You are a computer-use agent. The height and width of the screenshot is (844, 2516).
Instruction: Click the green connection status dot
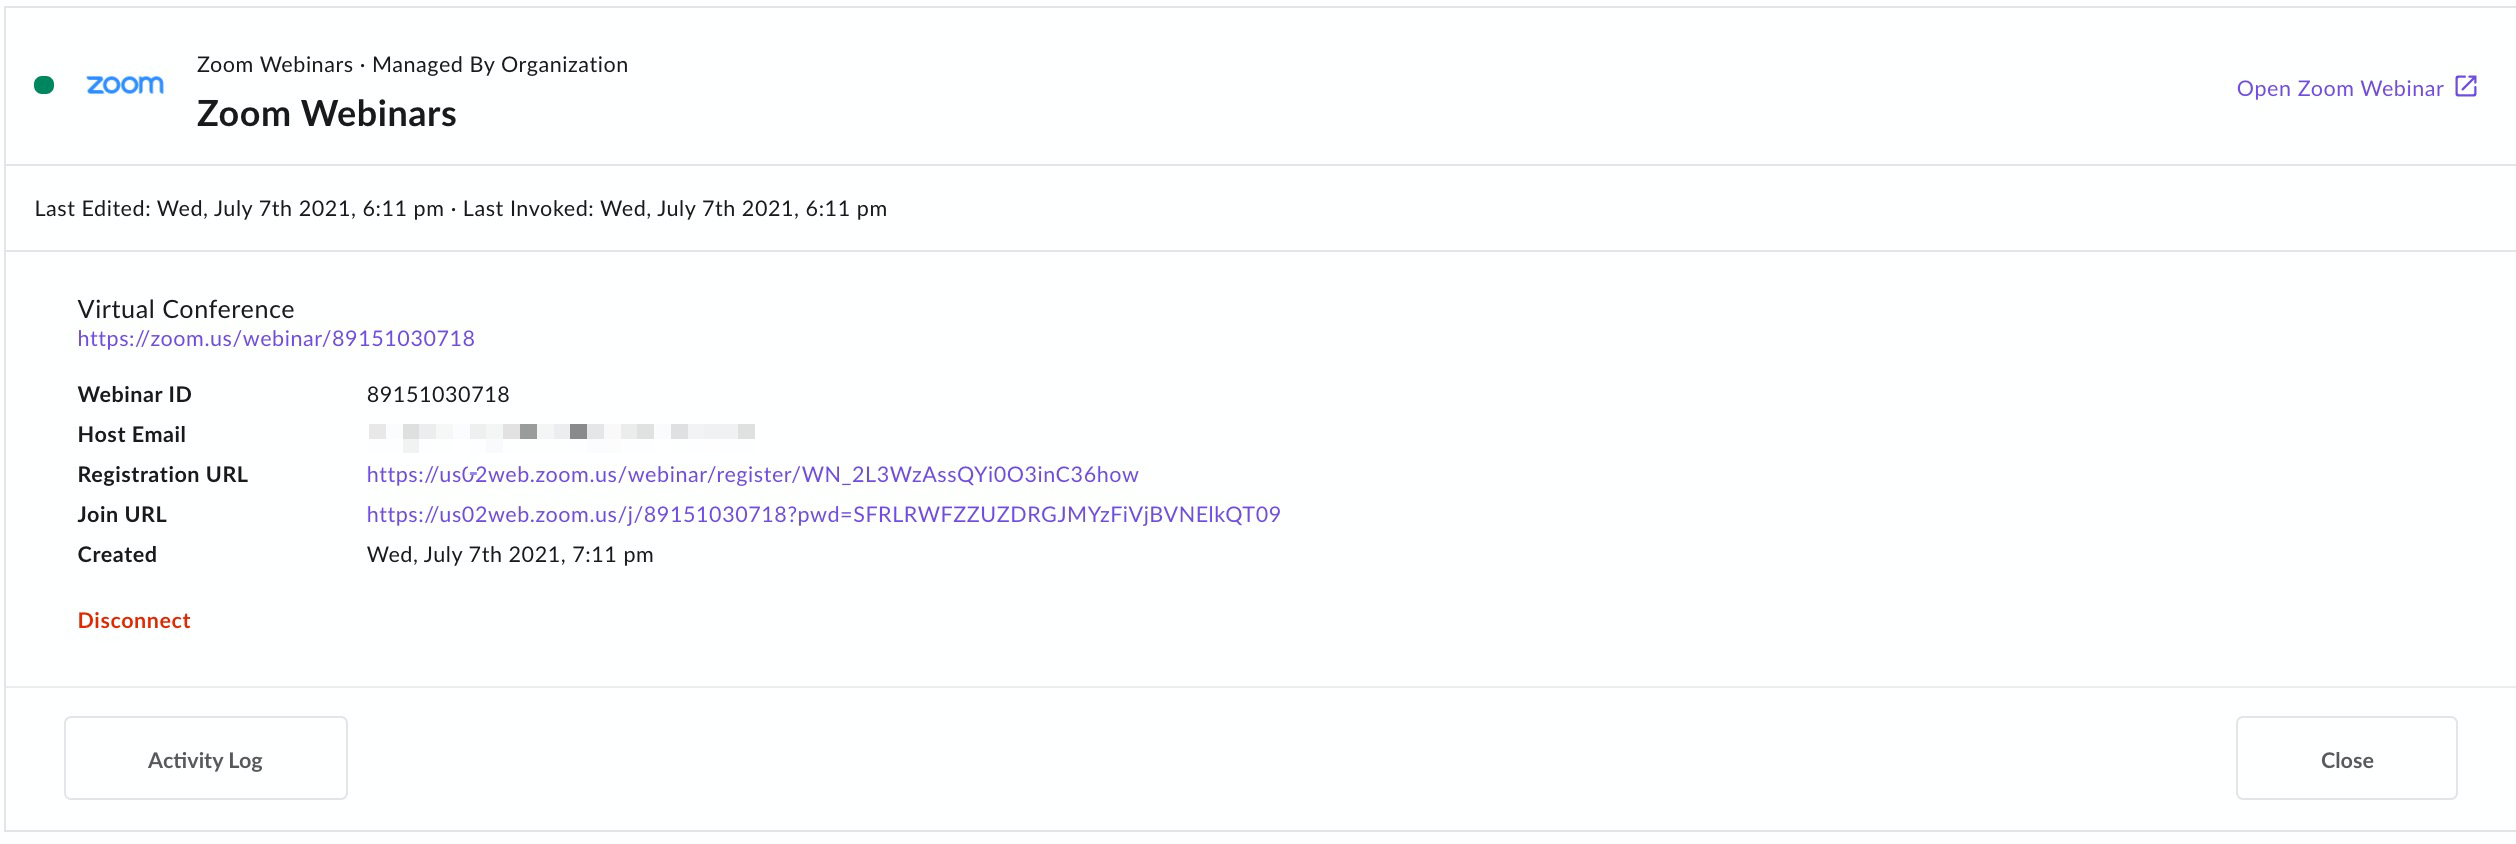tap(44, 85)
